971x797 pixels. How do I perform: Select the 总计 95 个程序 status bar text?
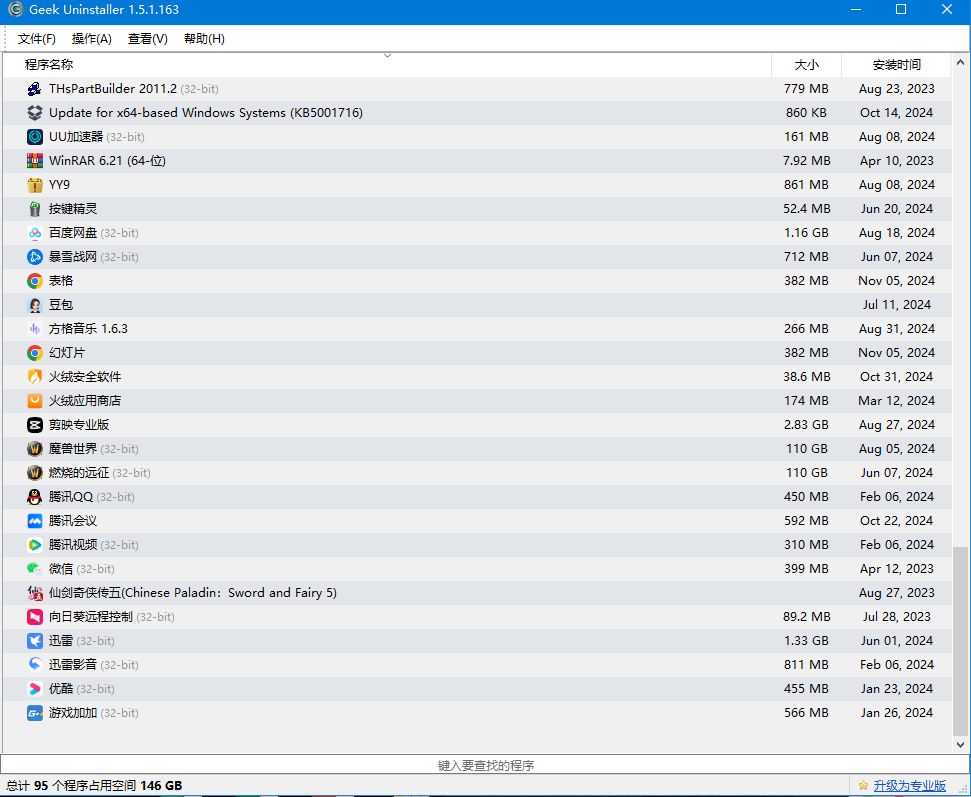(94, 786)
